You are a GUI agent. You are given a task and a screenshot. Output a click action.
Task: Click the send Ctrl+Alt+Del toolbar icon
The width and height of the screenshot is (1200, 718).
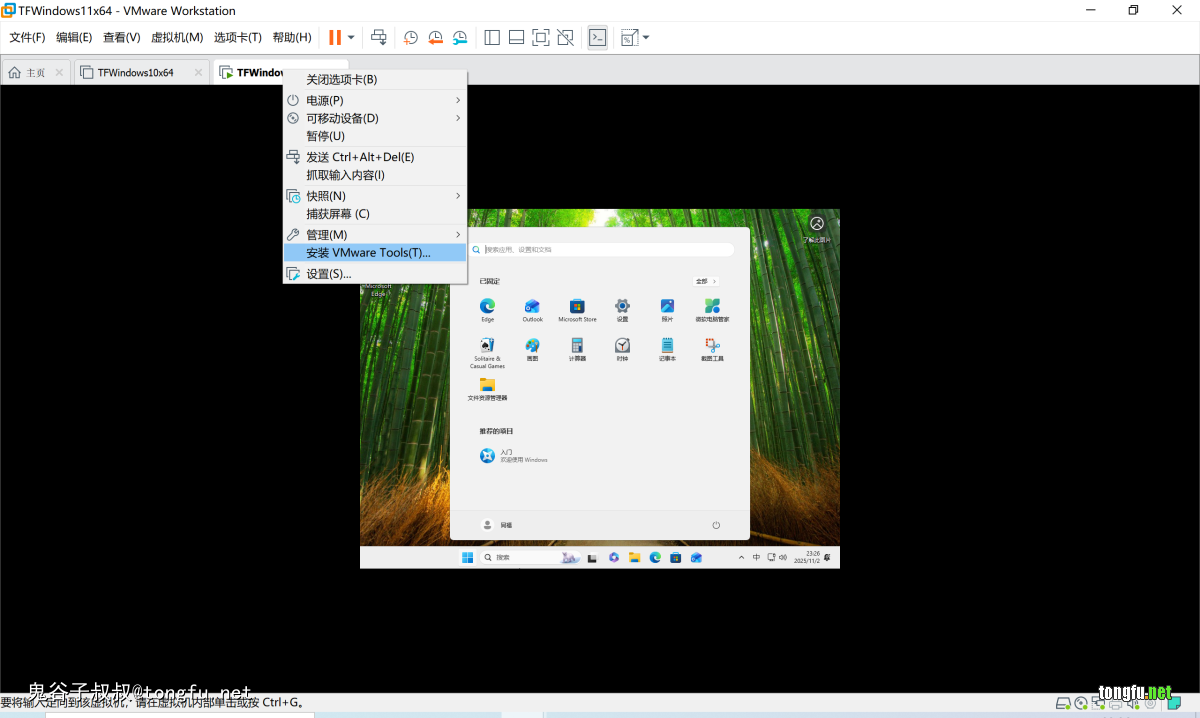[379, 38]
